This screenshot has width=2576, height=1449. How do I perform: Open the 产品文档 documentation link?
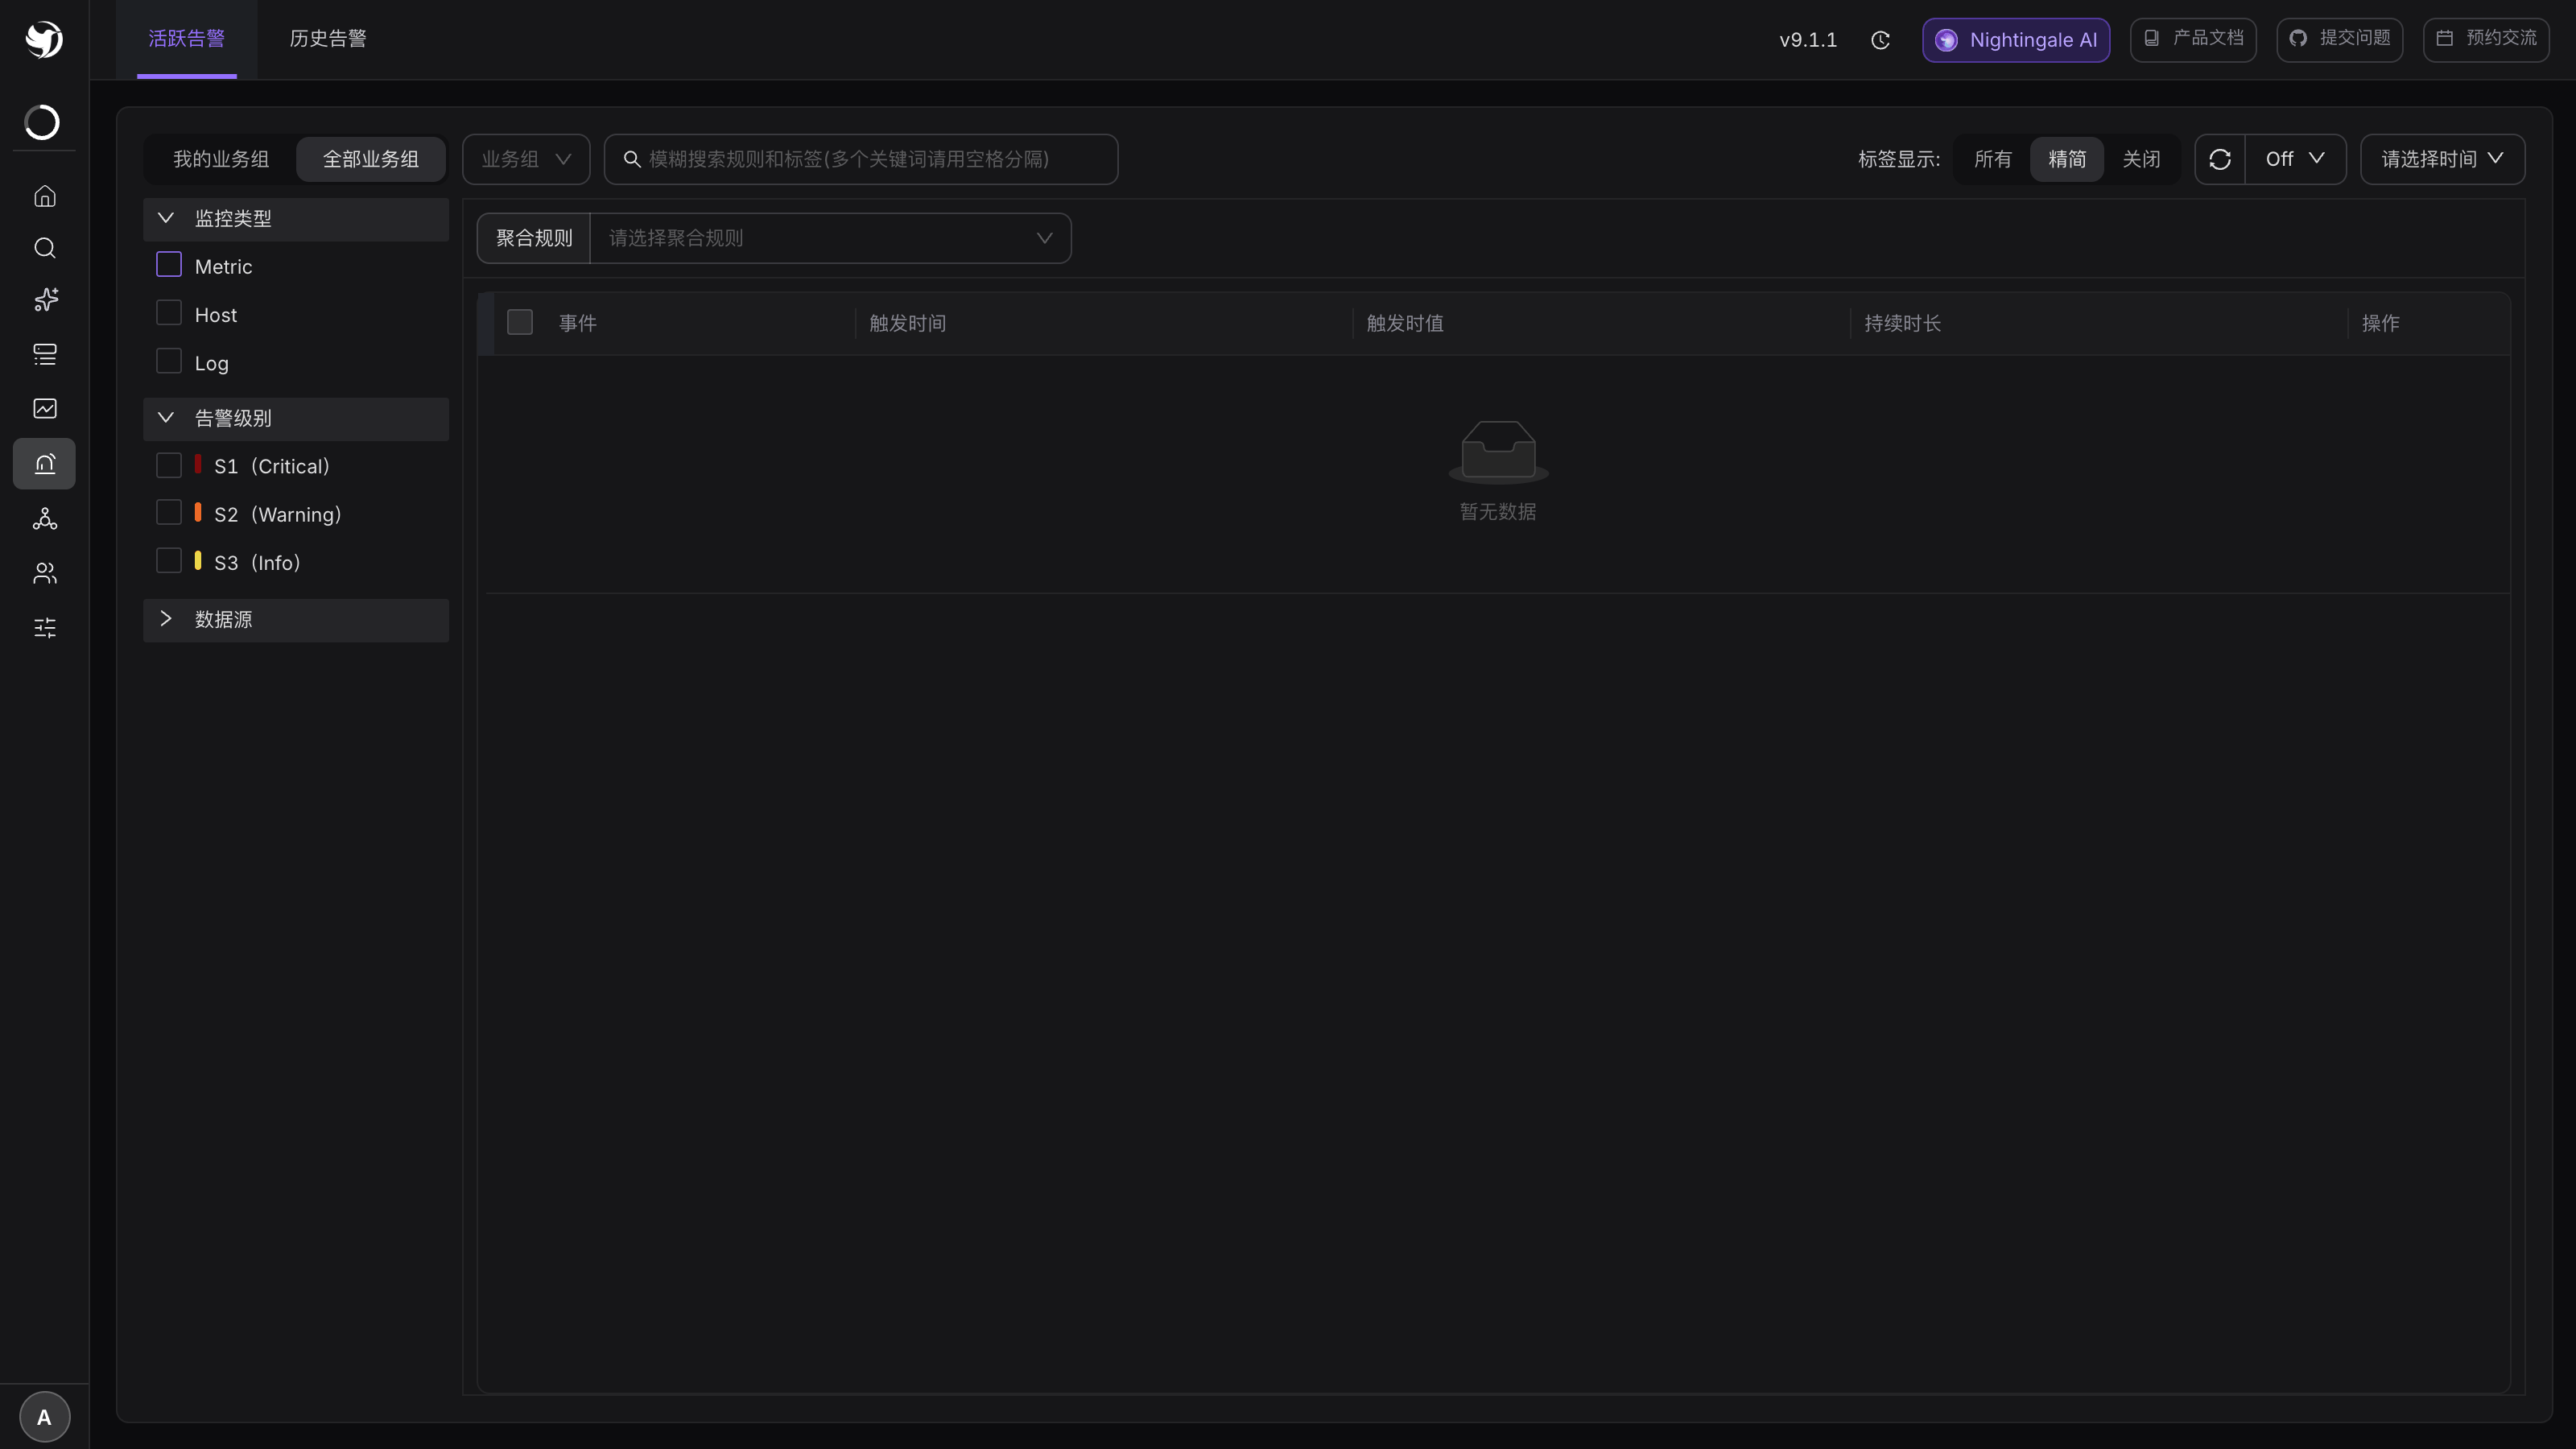(x=2193, y=39)
